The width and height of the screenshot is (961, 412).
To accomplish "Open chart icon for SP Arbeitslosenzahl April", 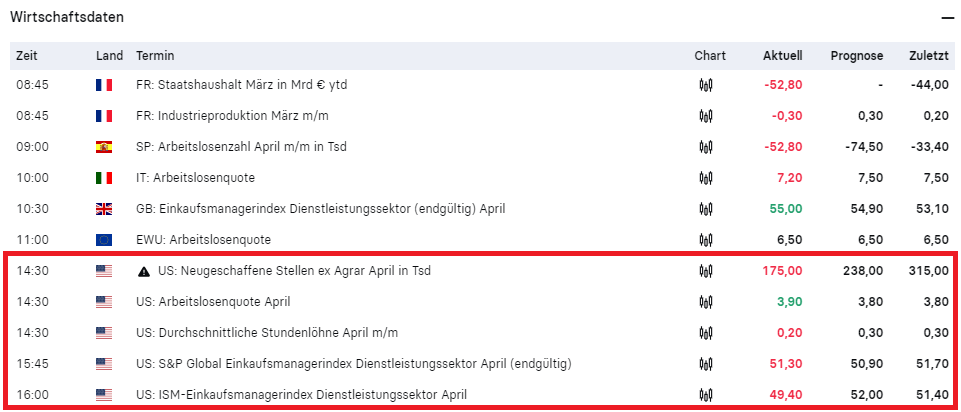I will pyautogui.click(x=706, y=147).
